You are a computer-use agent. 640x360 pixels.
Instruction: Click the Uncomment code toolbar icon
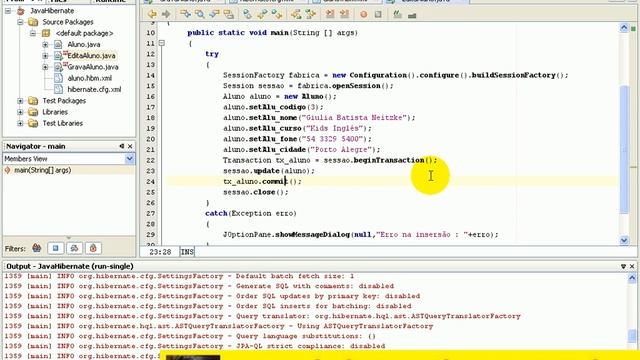(412, 15)
